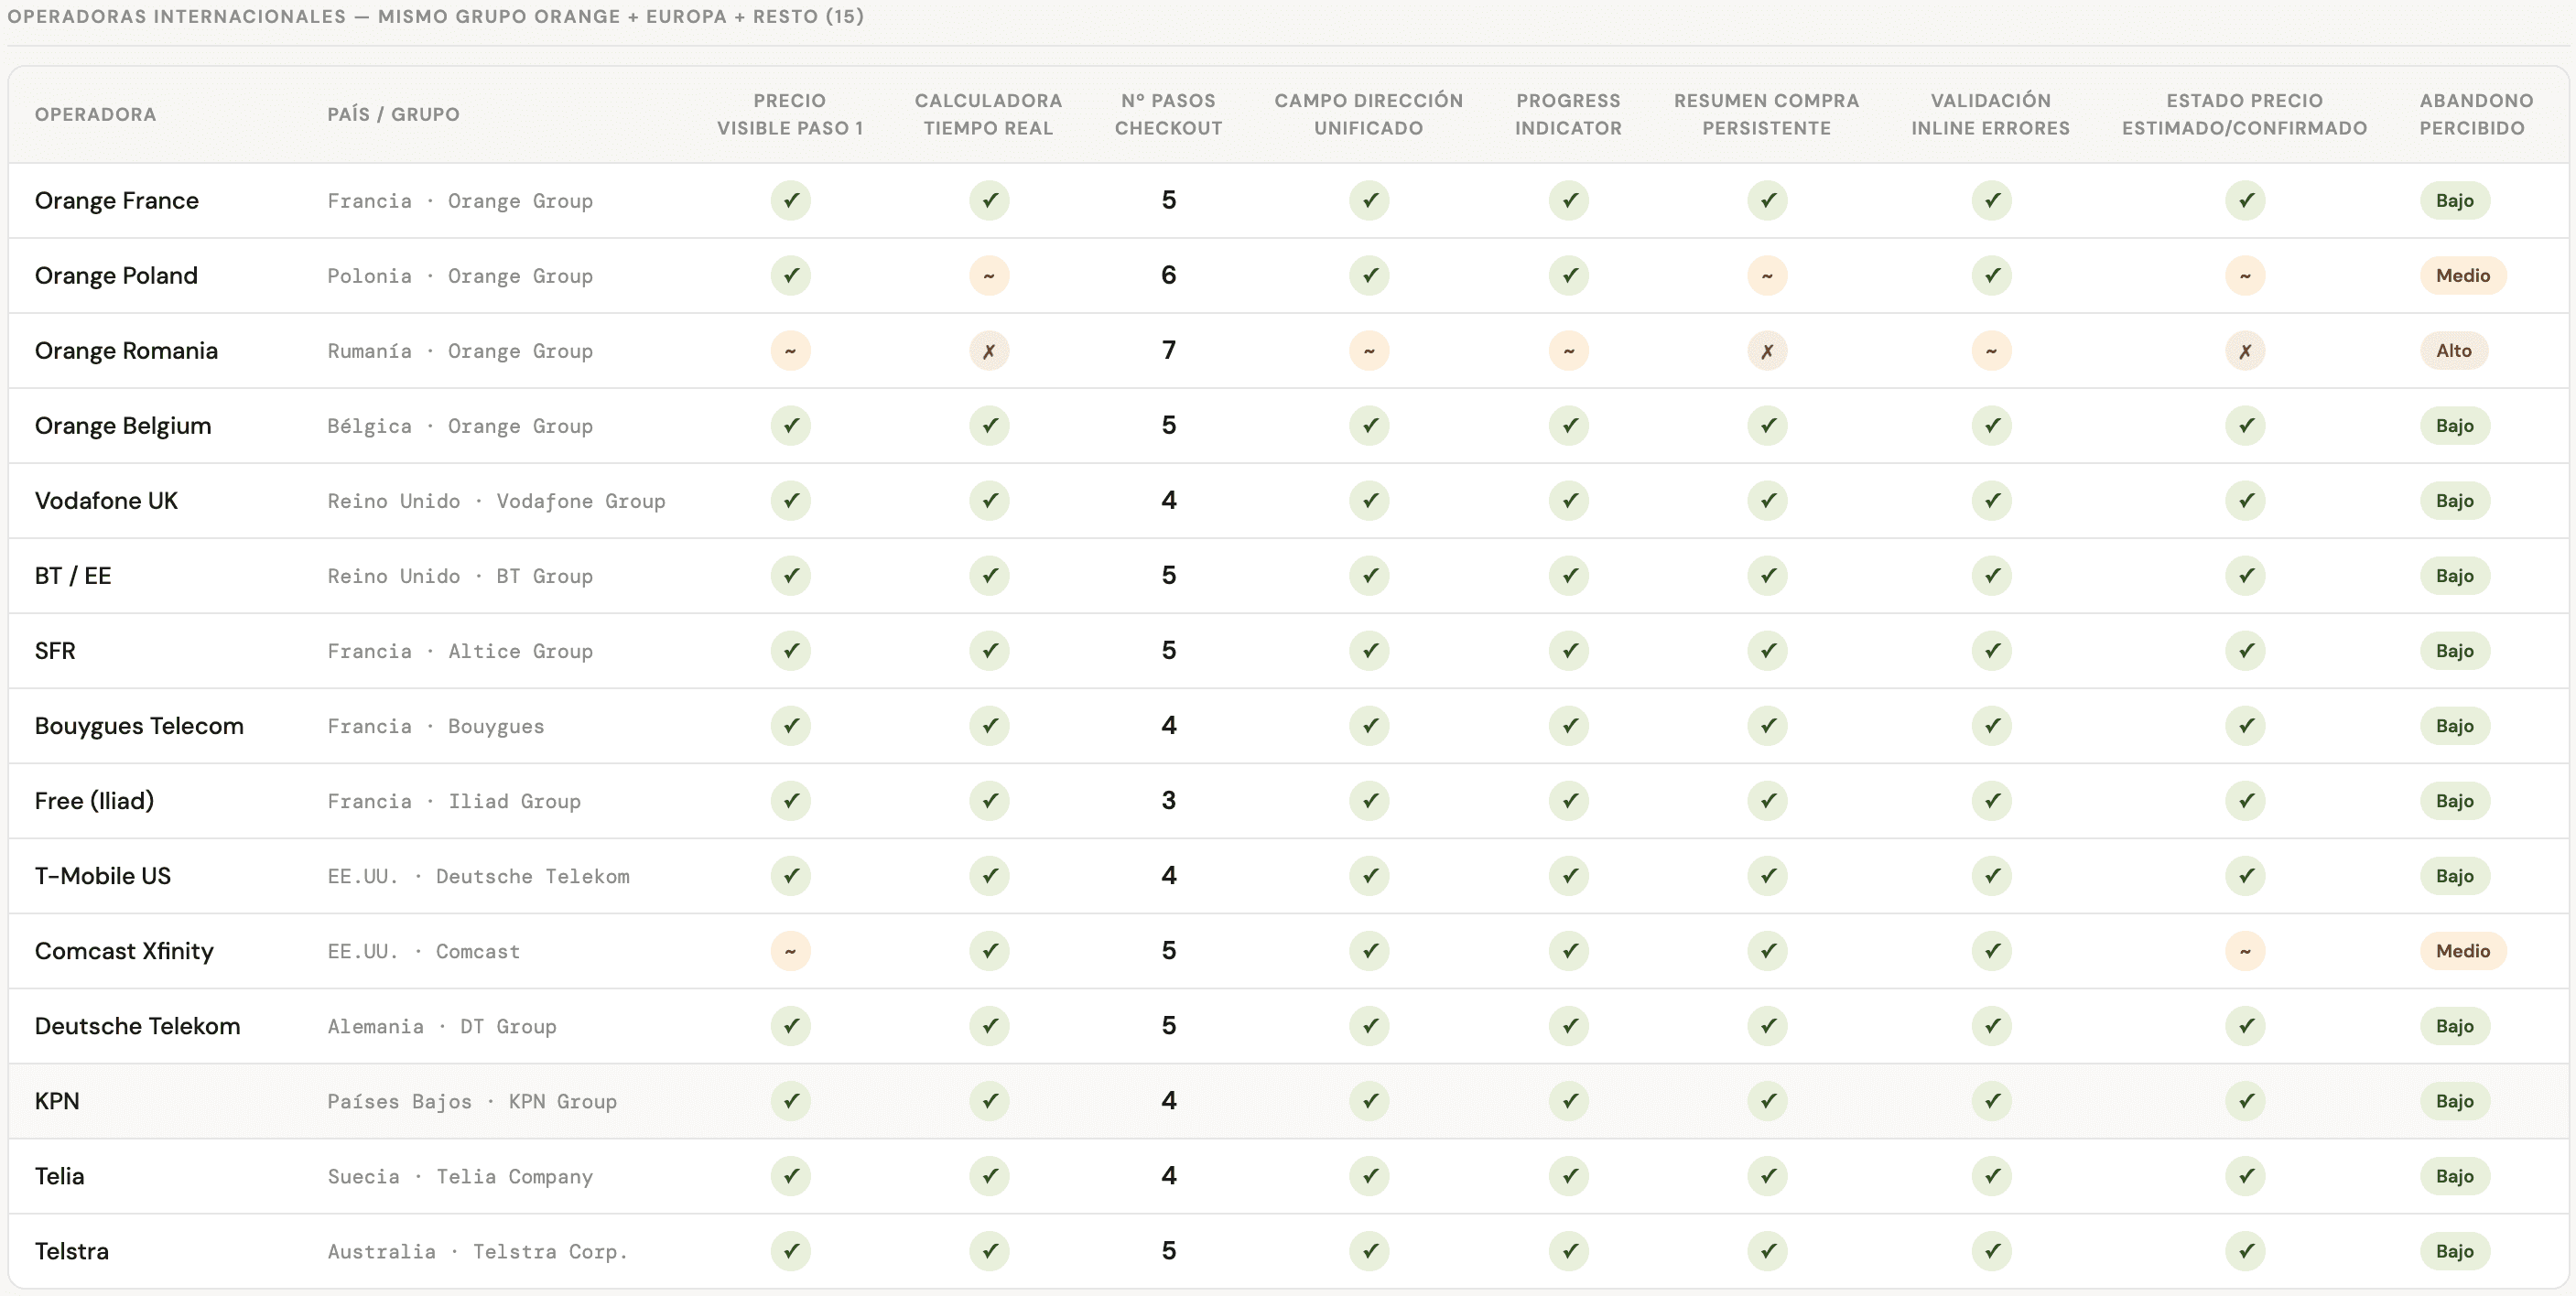Click the Orange France price-visible checkmark icon
Viewport: 2576px width, 1296px height.
[790, 200]
